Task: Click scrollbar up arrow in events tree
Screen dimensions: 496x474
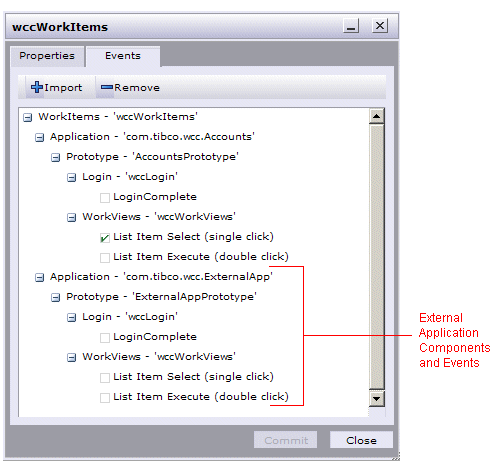Action: pyautogui.click(x=377, y=116)
